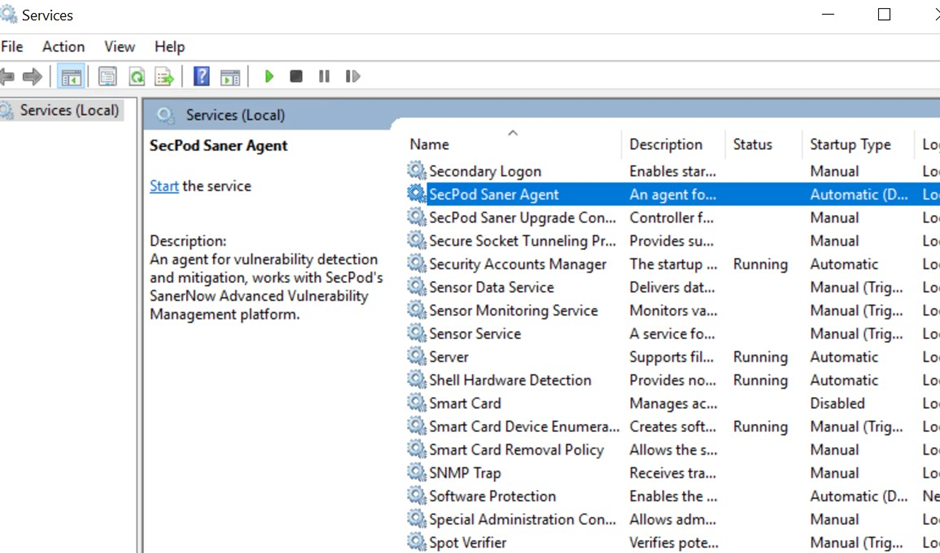Viewport: 940px width, 553px height.
Task: Sort by the Startup Type column header
Action: tap(850, 145)
